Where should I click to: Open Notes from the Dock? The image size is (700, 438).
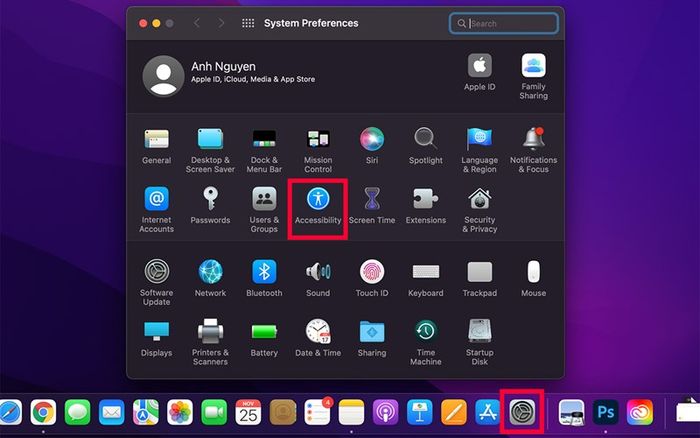(x=351, y=412)
